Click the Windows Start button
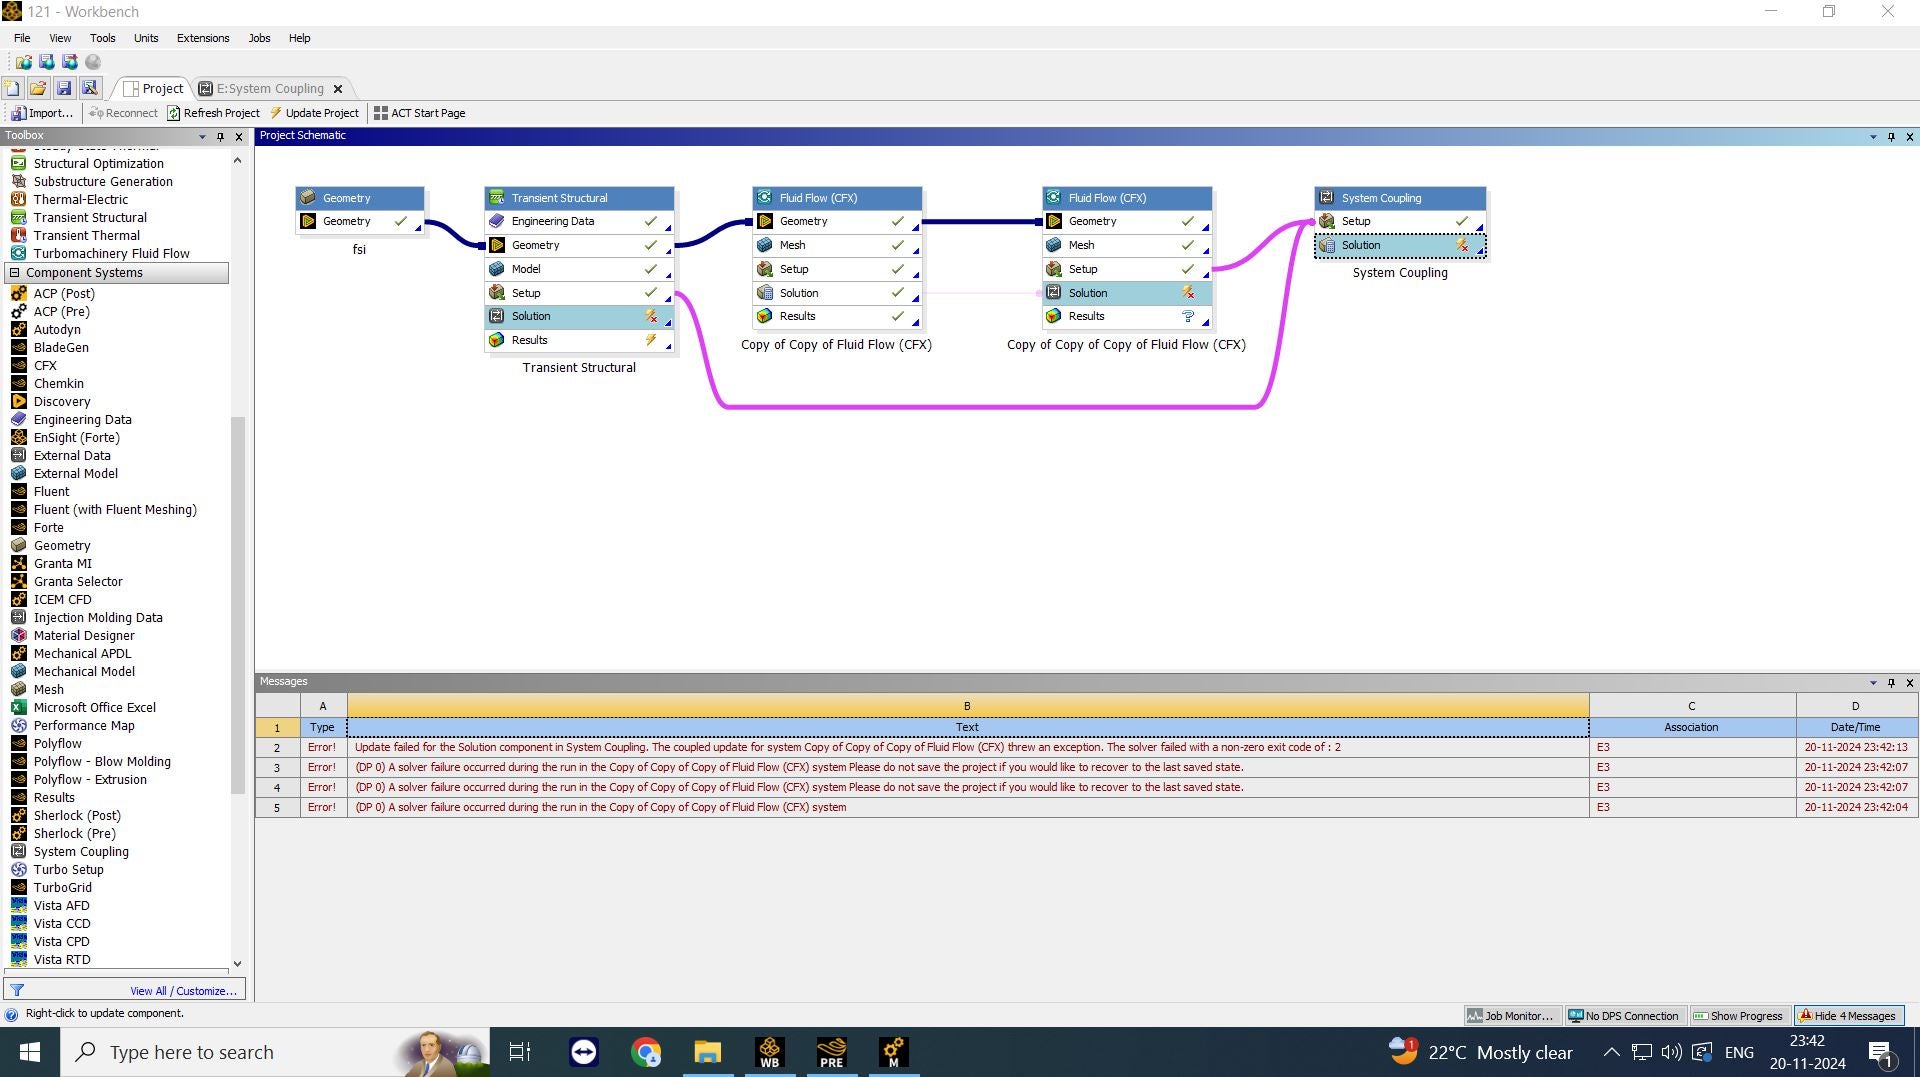Screen dimensions: 1920x1077 (x=30, y=1052)
